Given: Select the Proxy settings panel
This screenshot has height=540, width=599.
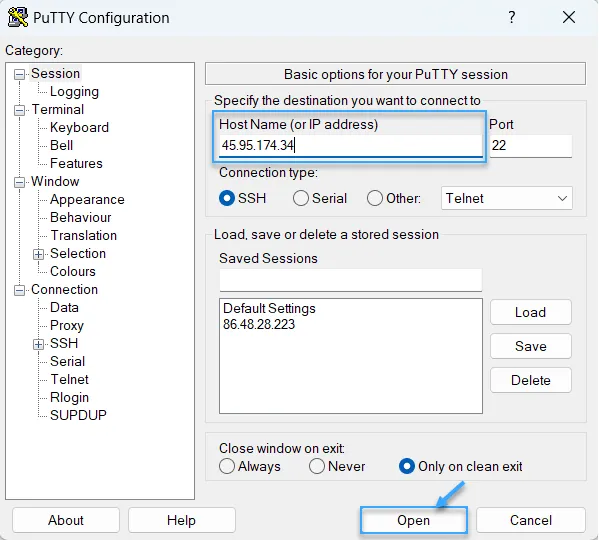Looking at the screenshot, I should click(67, 325).
